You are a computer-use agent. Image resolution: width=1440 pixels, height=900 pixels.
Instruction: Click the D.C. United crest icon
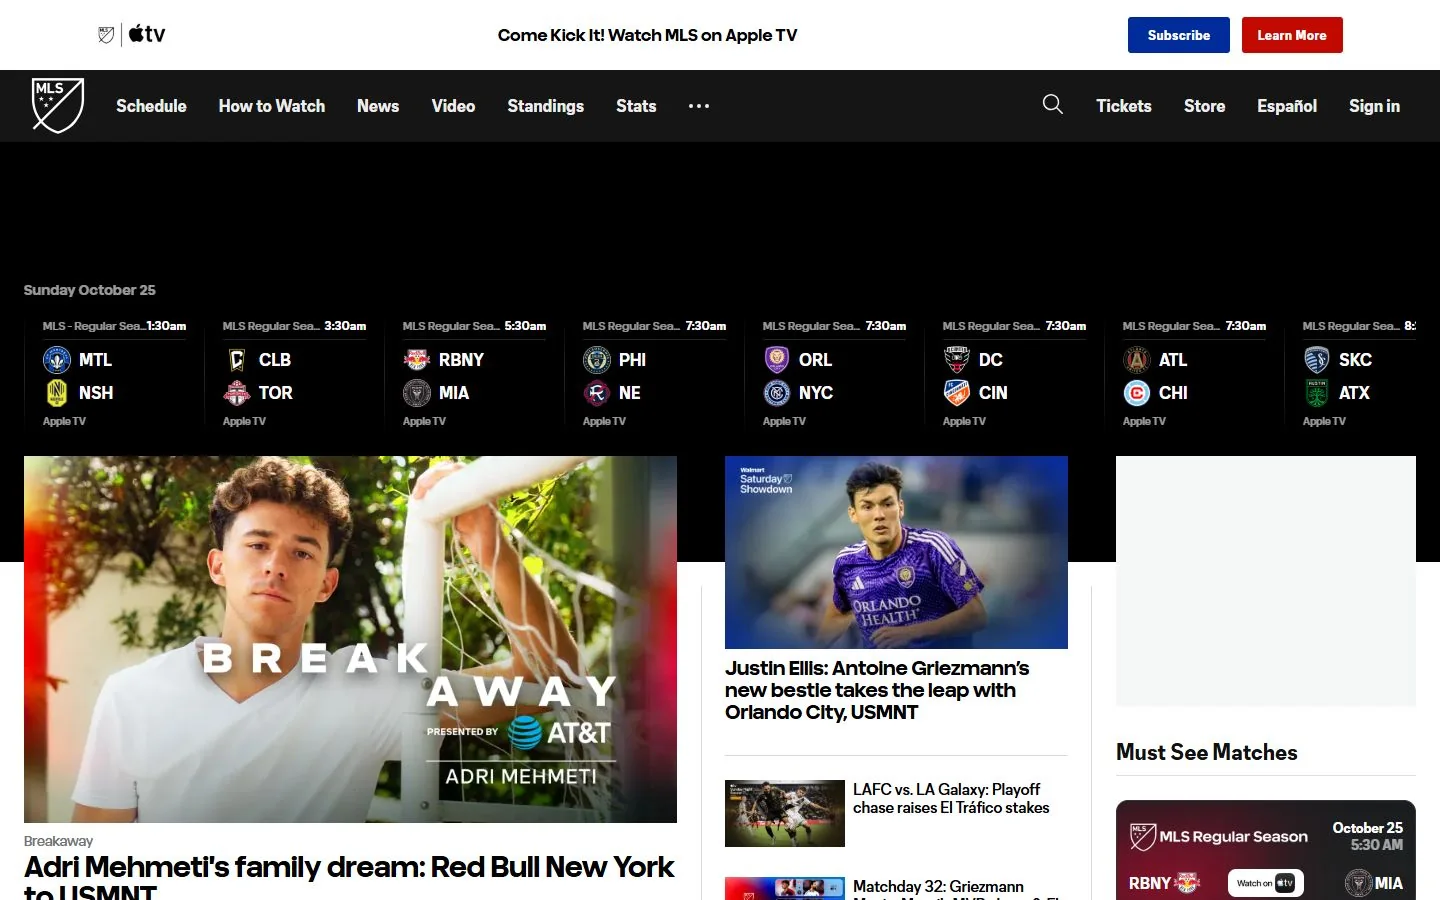click(x=957, y=360)
